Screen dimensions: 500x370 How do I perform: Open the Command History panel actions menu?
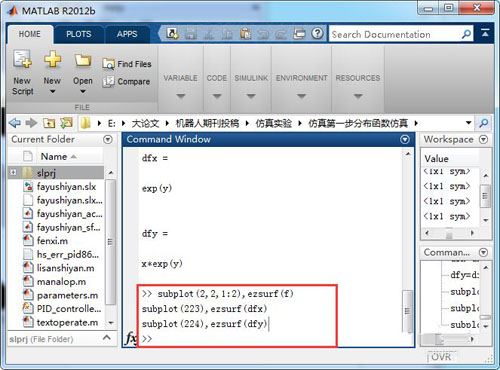point(483,252)
